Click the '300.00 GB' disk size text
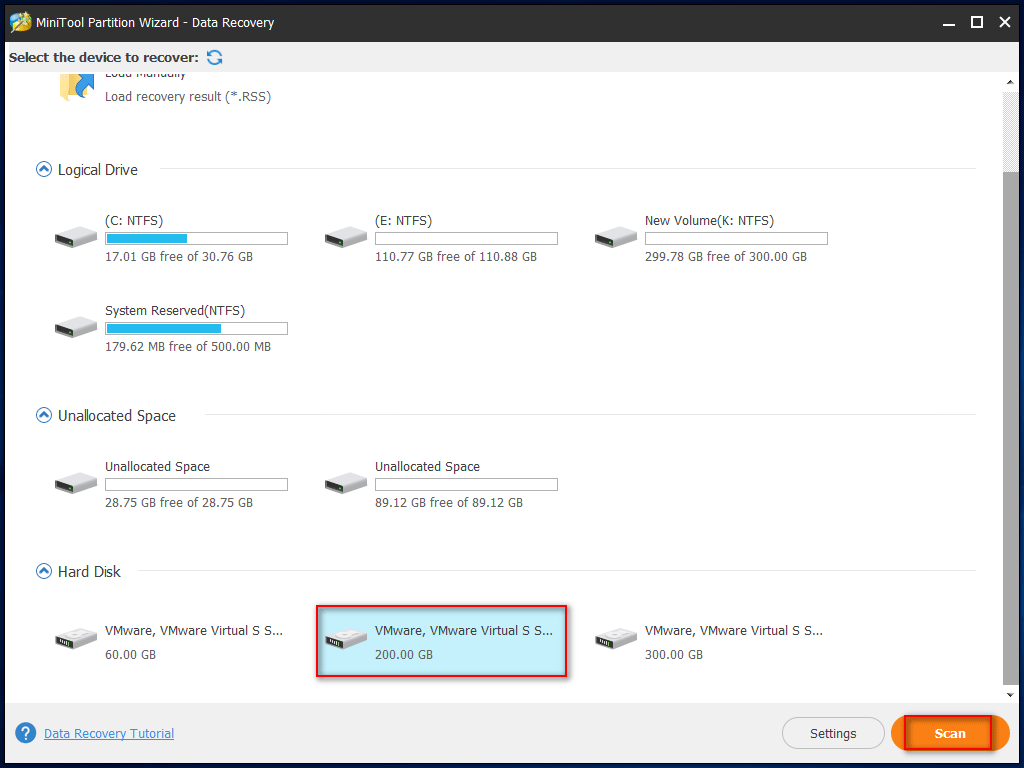This screenshot has height=768, width=1024. (674, 655)
